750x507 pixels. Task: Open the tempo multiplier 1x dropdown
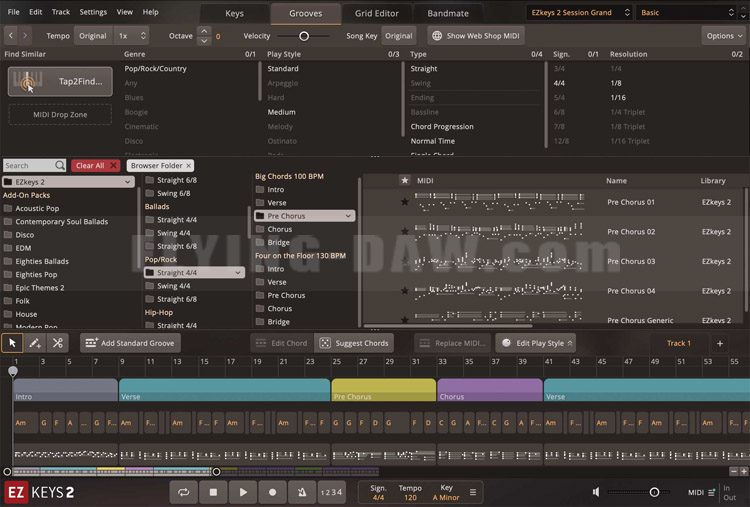(132, 35)
